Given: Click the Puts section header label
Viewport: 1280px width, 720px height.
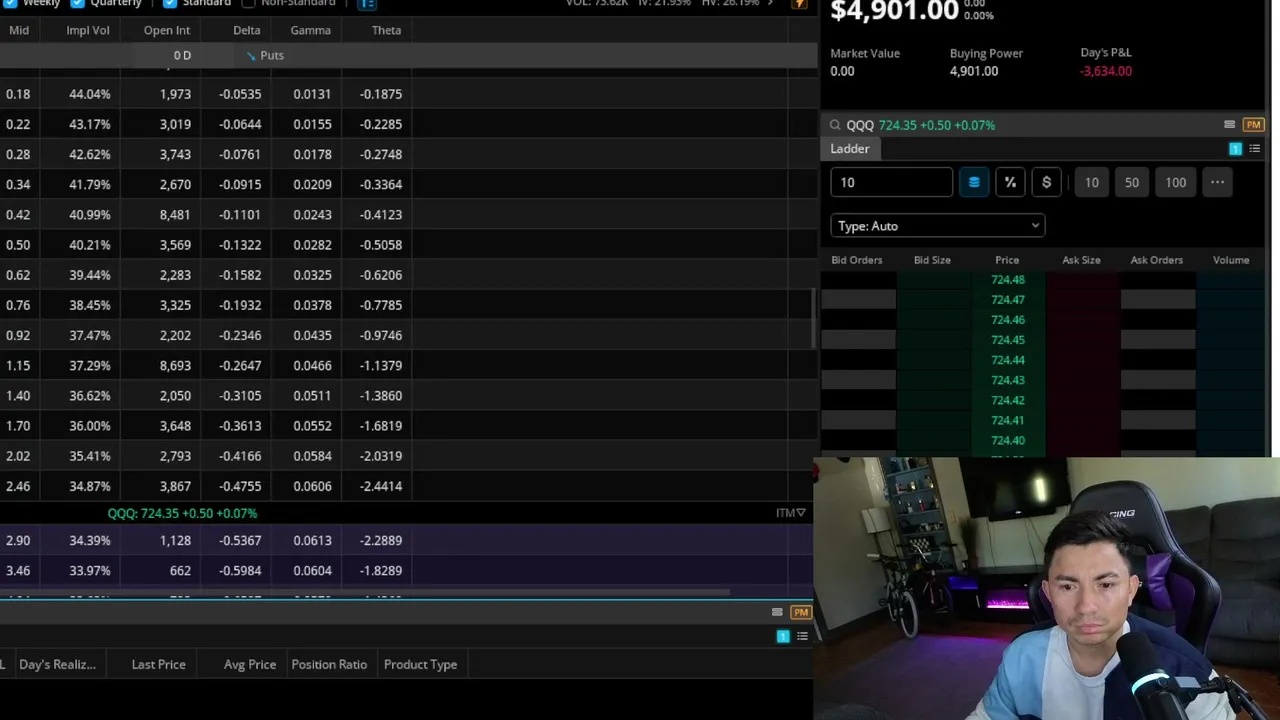Looking at the screenshot, I should point(271,55).
